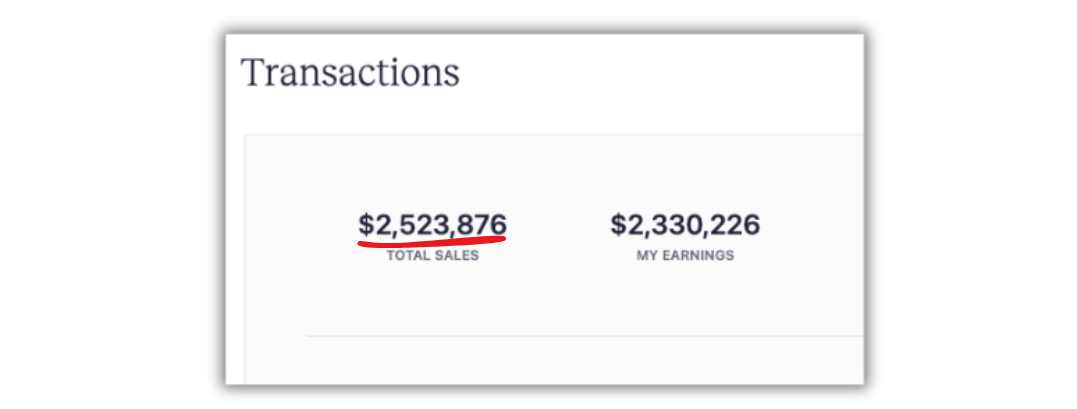Click the word MY in the label
The height and width of the screenshot is (409, 1077).
(x=646, y=256)
